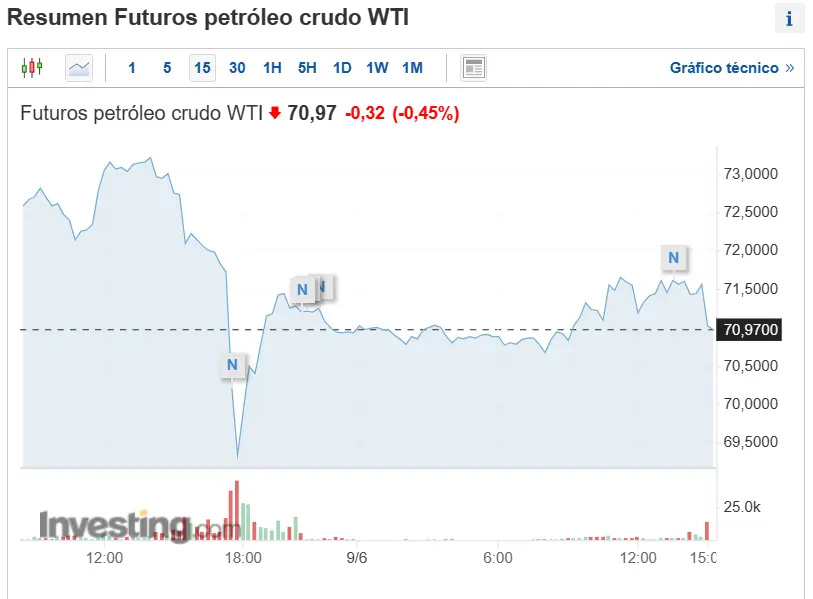Click the Futuros petróleo crudo WTI name

click(x=141, y=113)
